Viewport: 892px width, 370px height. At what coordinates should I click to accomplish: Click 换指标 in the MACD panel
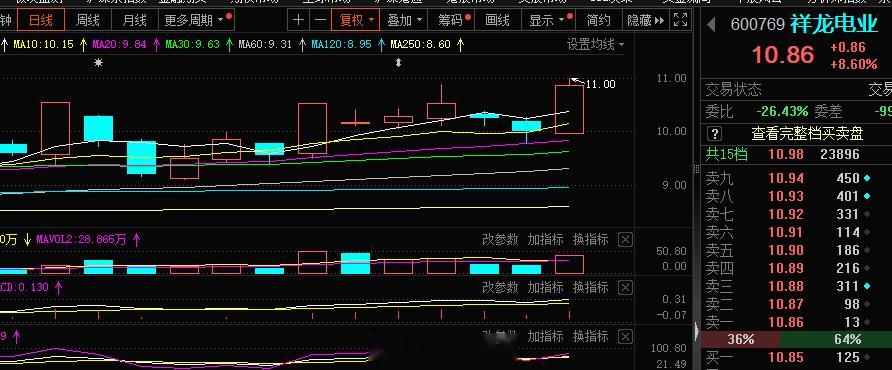[x=590, y=287]
